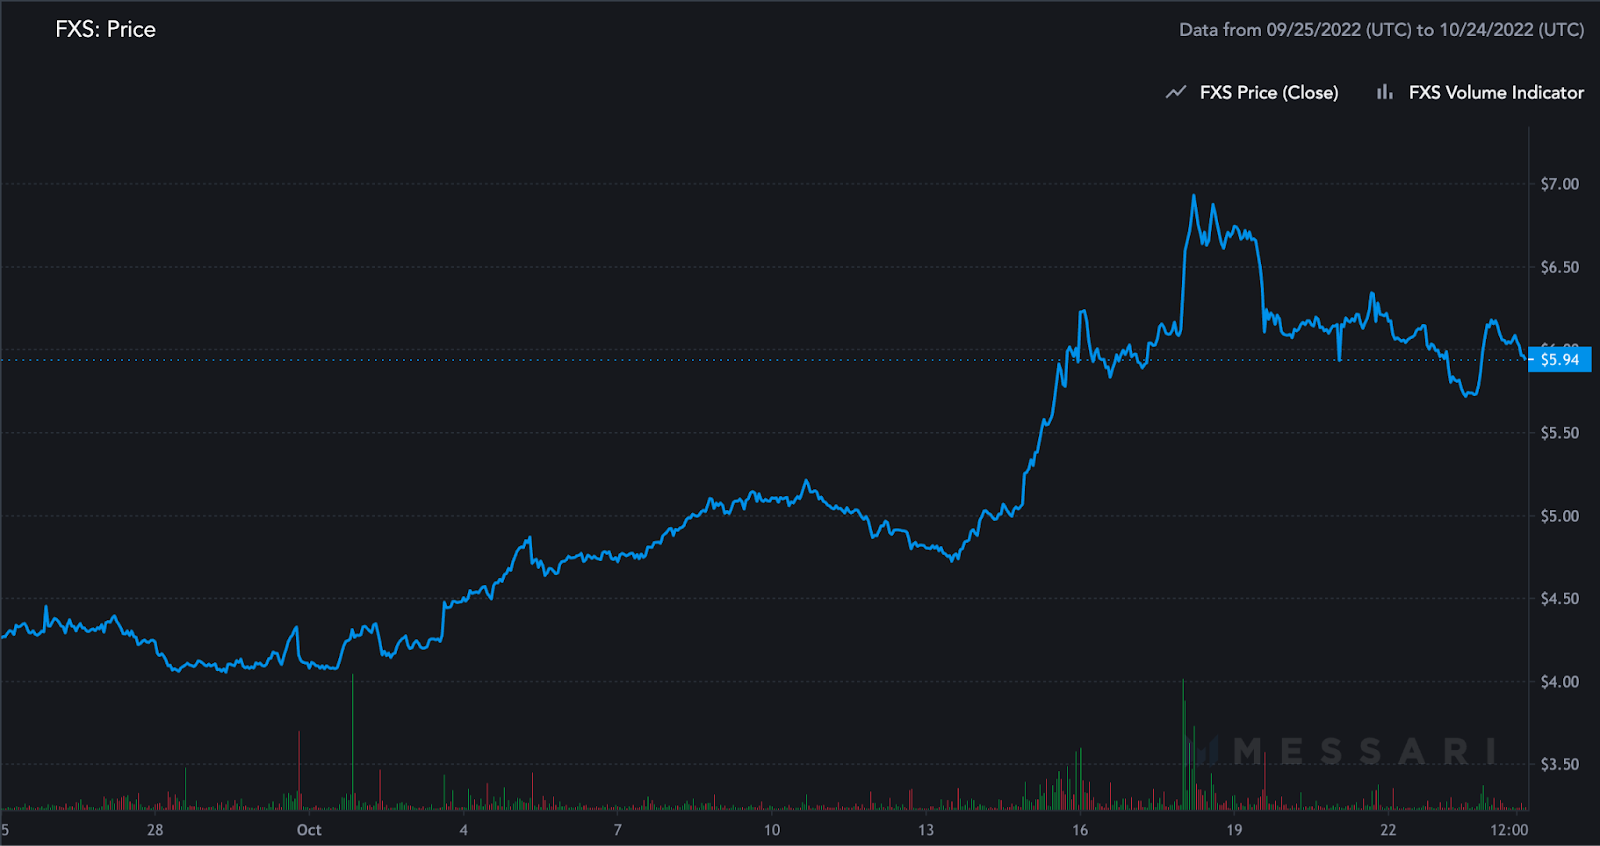Click the $7.00 label on the price axis
The width and height of the screenshot is (1600, 846).
click(x=1559, y=184)
